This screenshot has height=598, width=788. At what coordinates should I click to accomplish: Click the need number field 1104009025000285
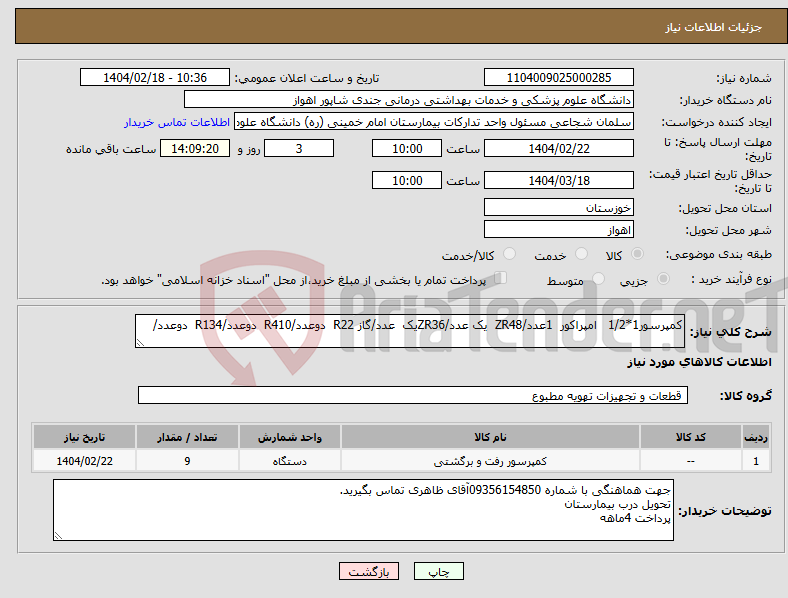[558, 78]
